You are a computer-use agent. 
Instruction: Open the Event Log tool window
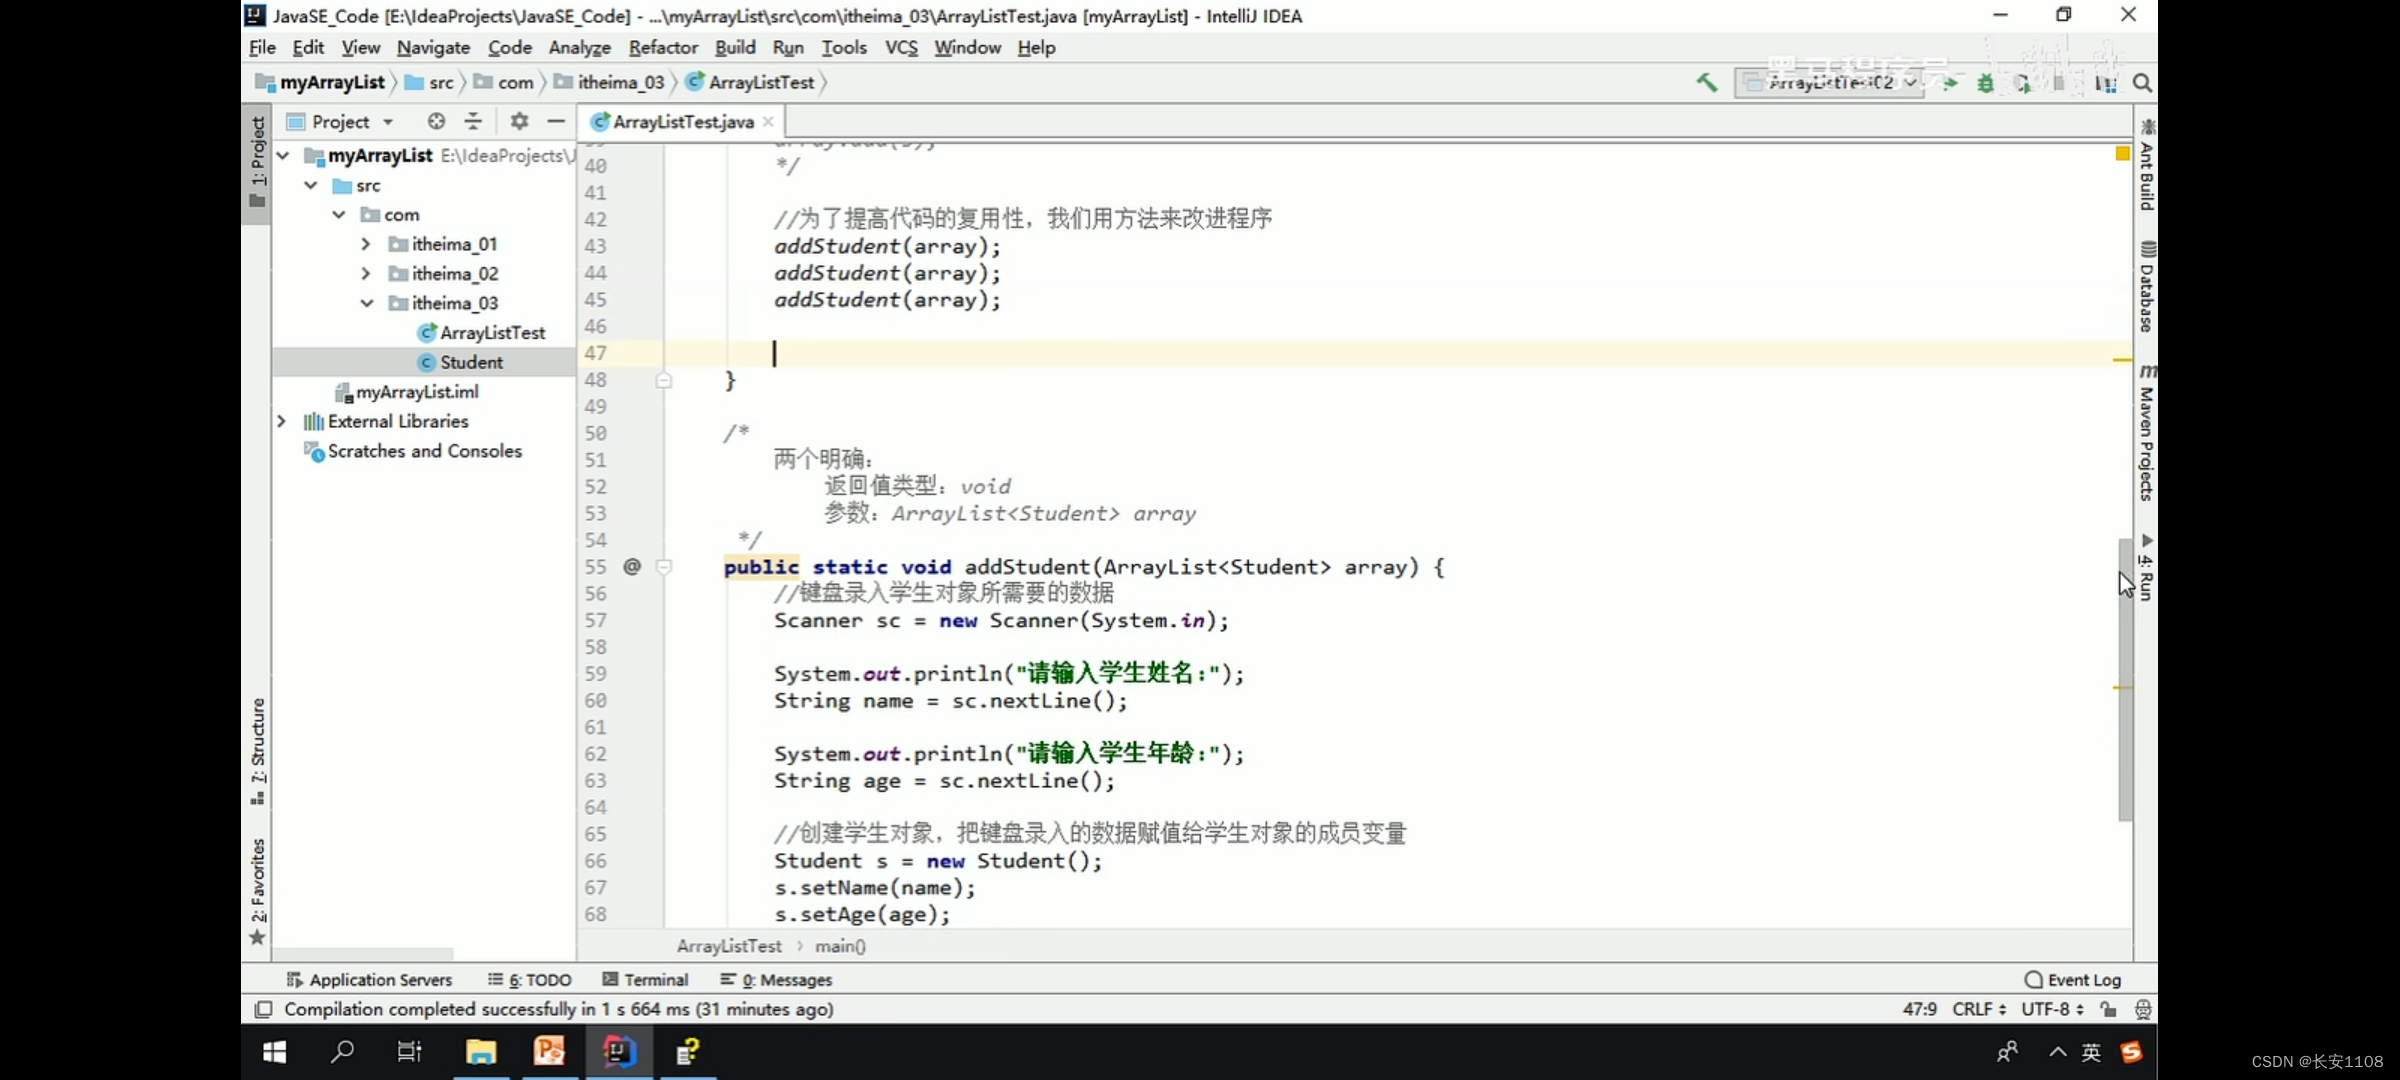[x=2072, y=980]
